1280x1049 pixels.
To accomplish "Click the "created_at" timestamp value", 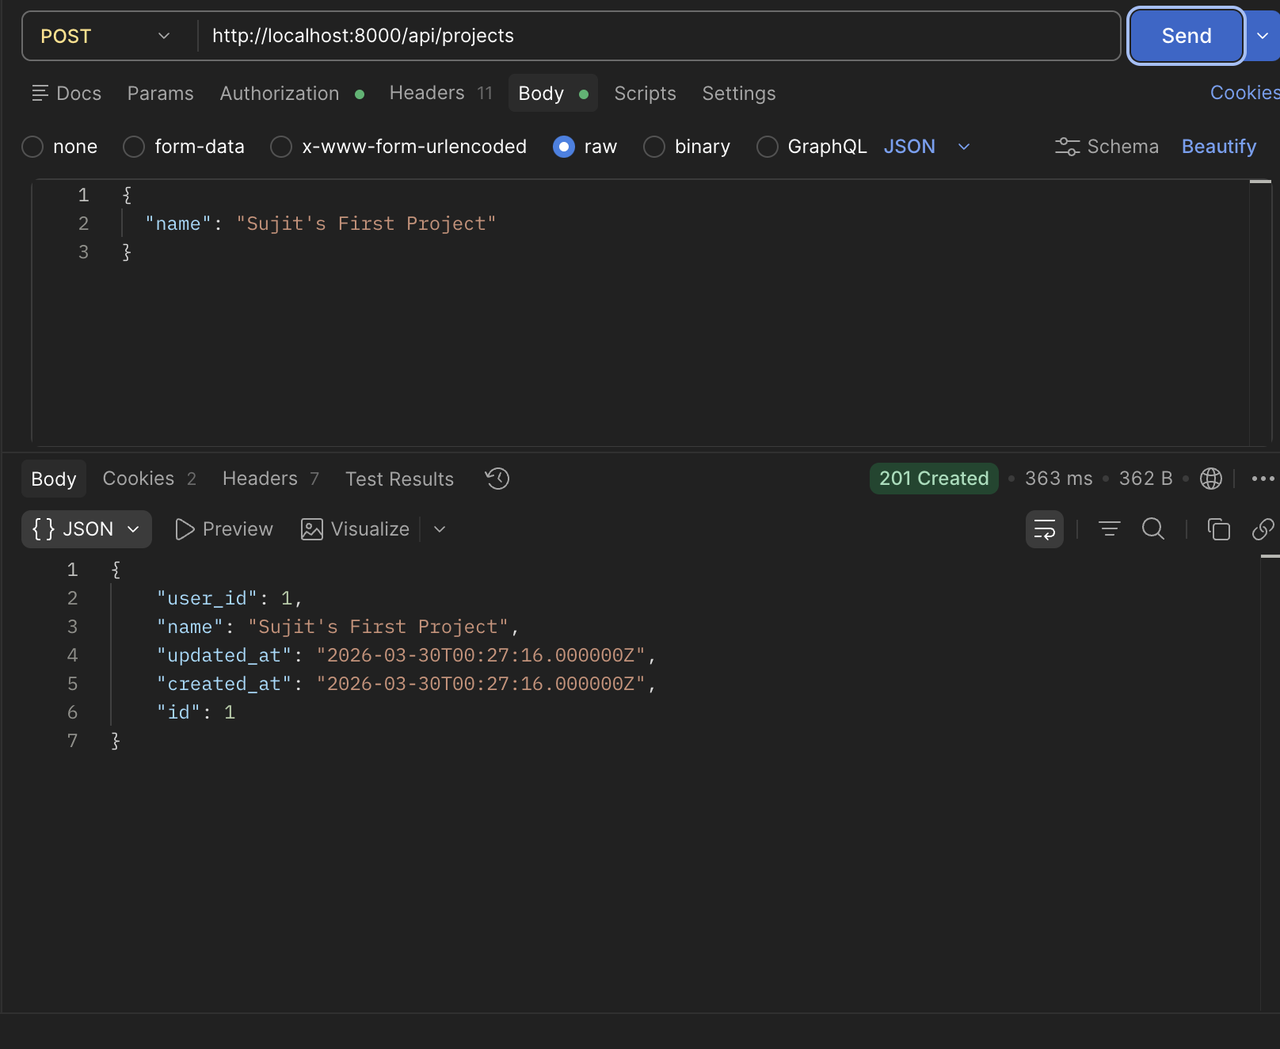I will (481, 684).
